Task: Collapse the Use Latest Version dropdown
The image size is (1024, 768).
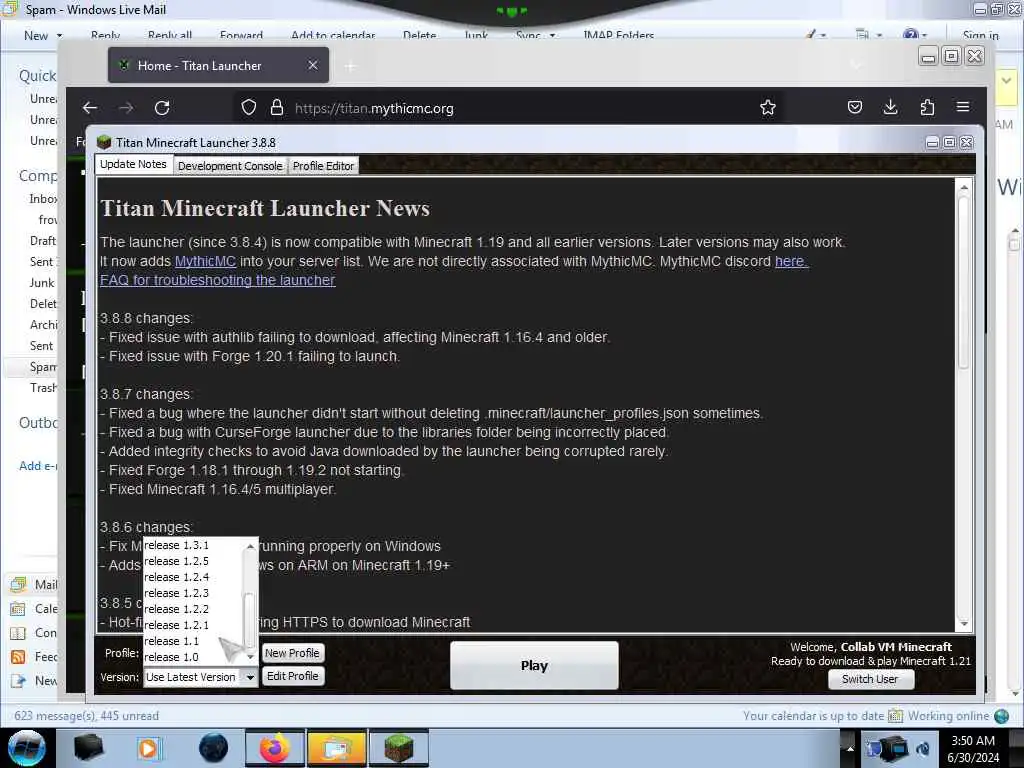Action: point(250,677)
